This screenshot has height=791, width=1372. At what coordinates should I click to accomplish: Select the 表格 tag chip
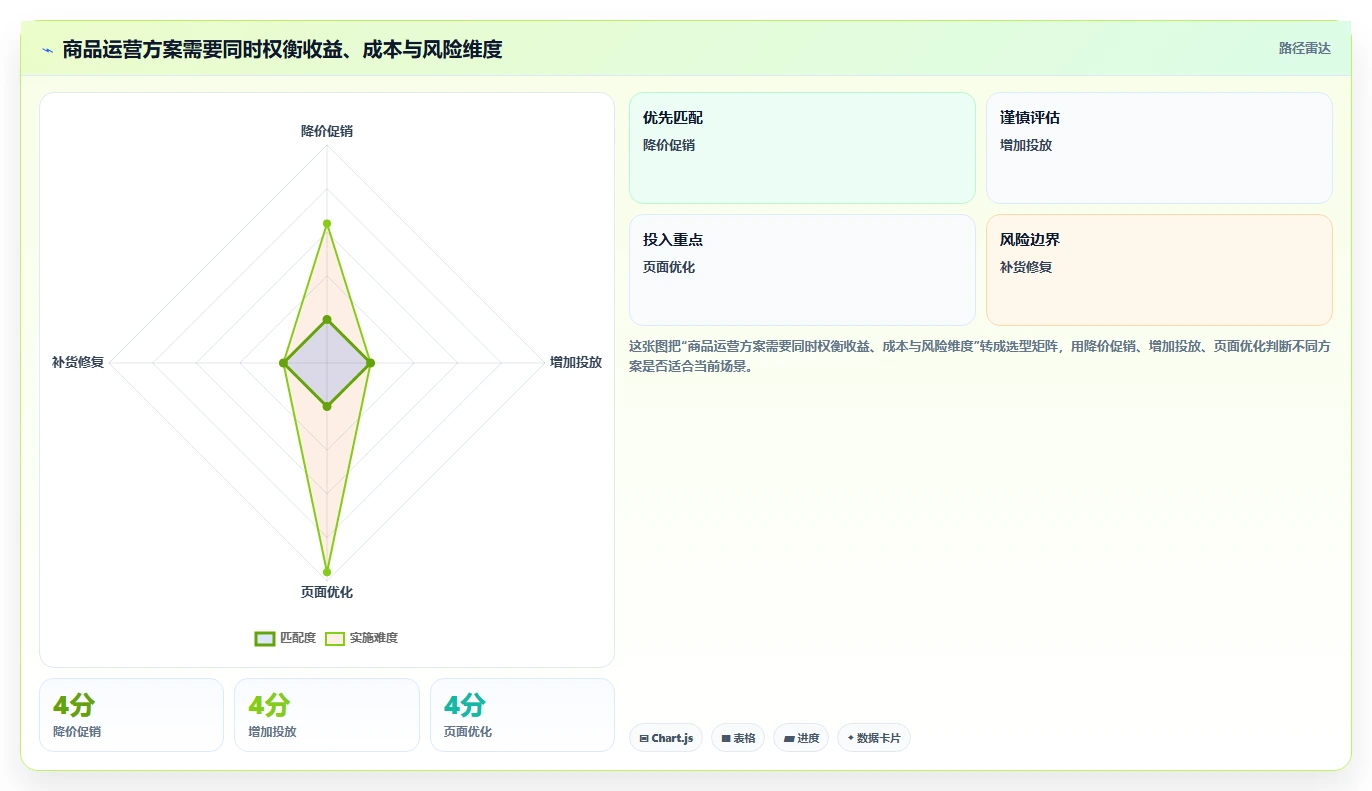click(x=738, y=738)
